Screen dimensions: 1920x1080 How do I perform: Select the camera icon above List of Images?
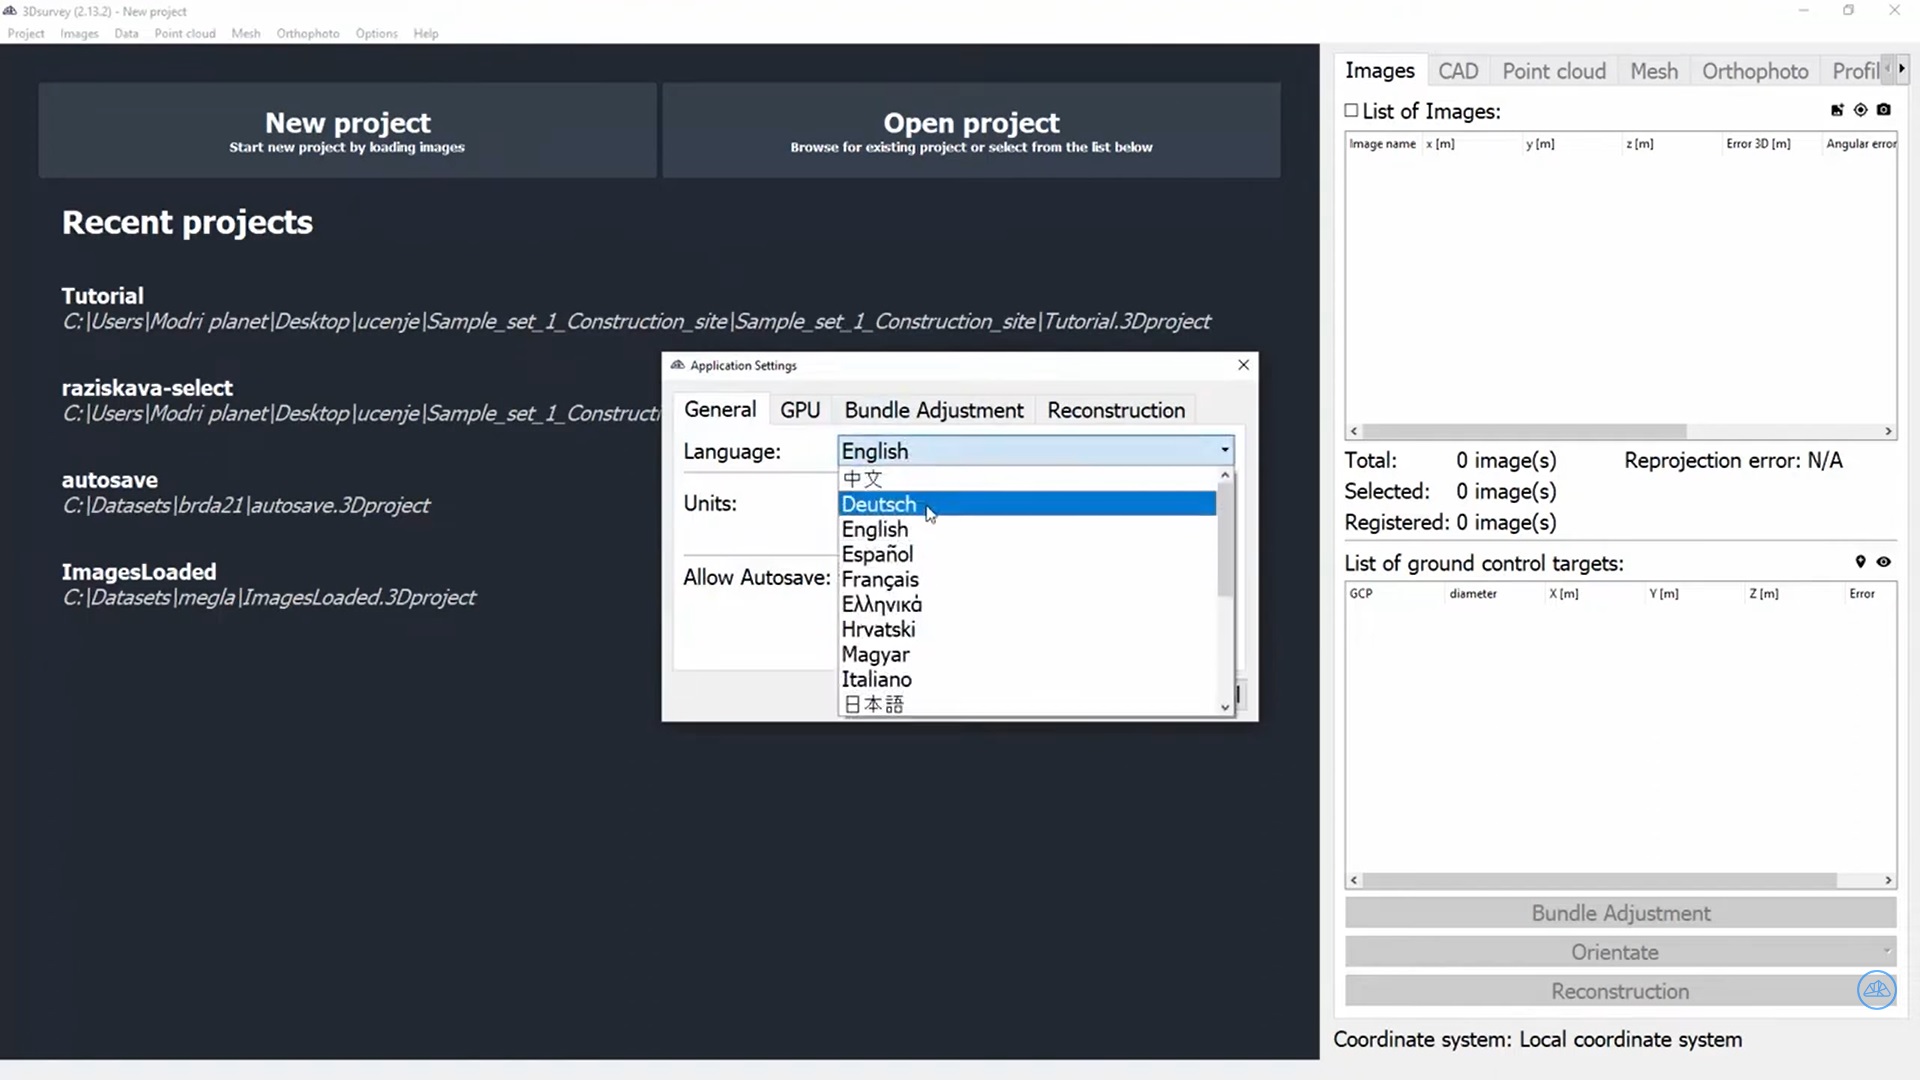1884,110
